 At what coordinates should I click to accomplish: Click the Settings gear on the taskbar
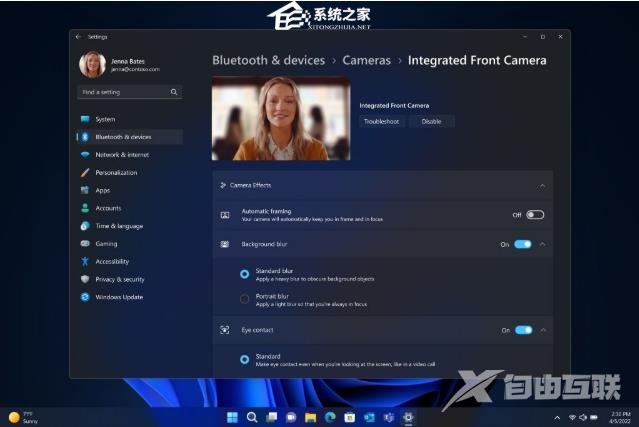point(408,417)
